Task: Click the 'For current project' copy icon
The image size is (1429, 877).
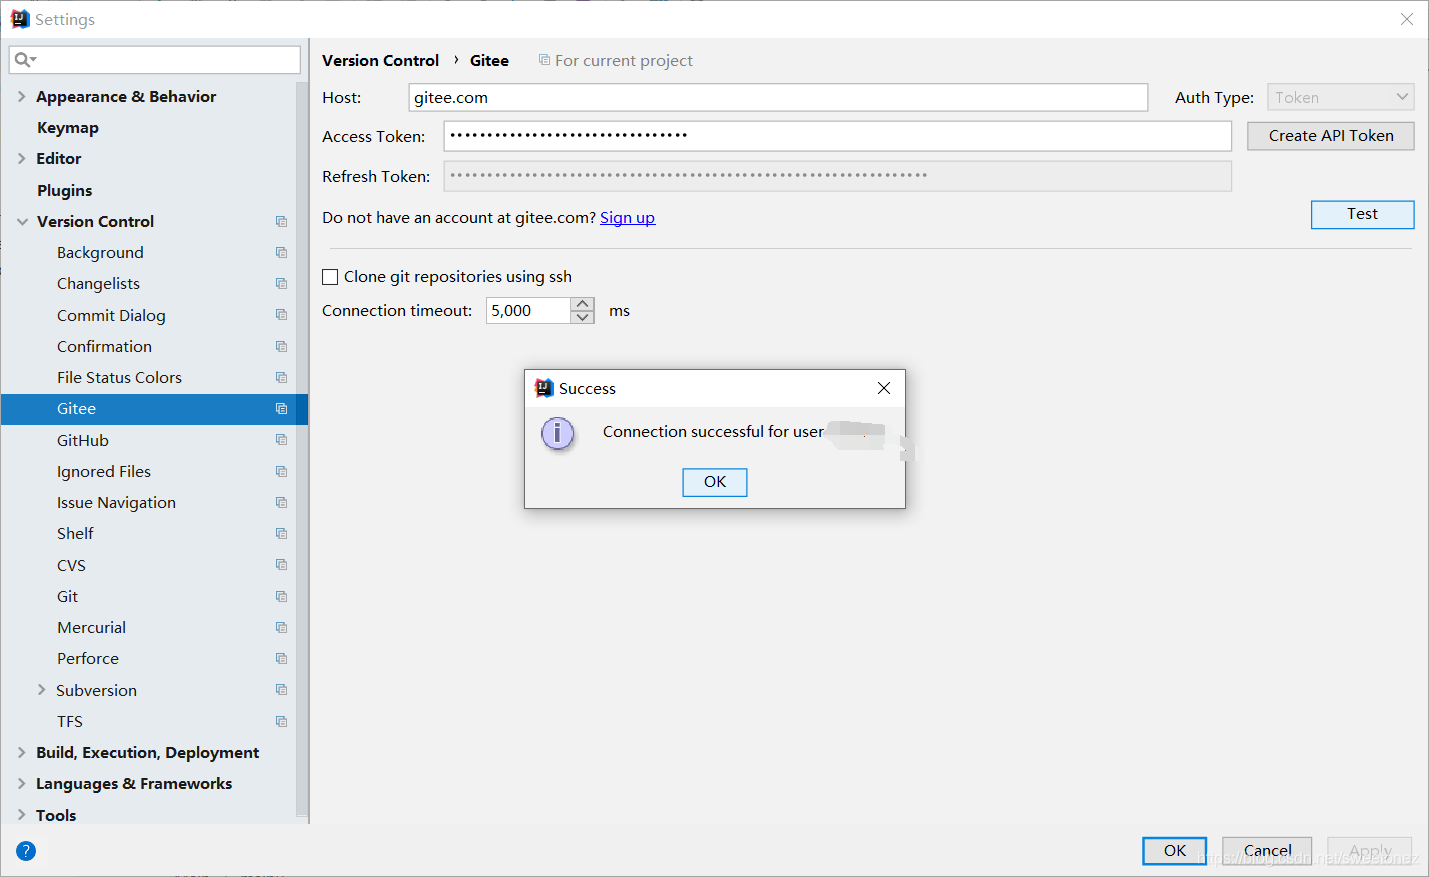Action: [x=544, y=60]
